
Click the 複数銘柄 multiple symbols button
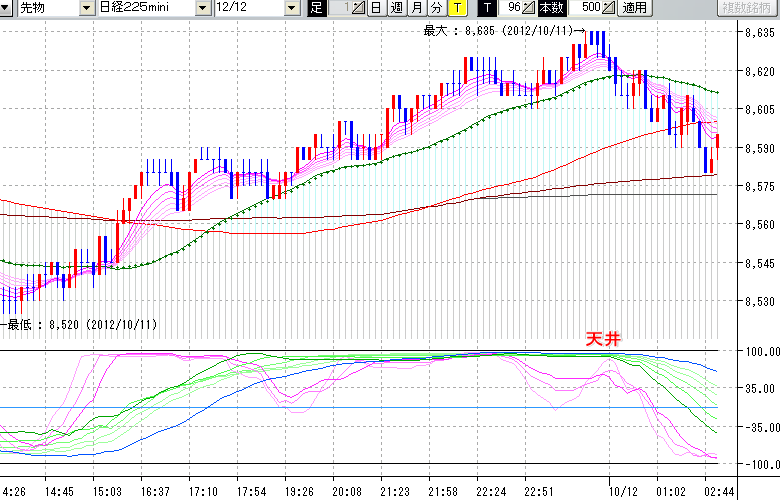748,8
